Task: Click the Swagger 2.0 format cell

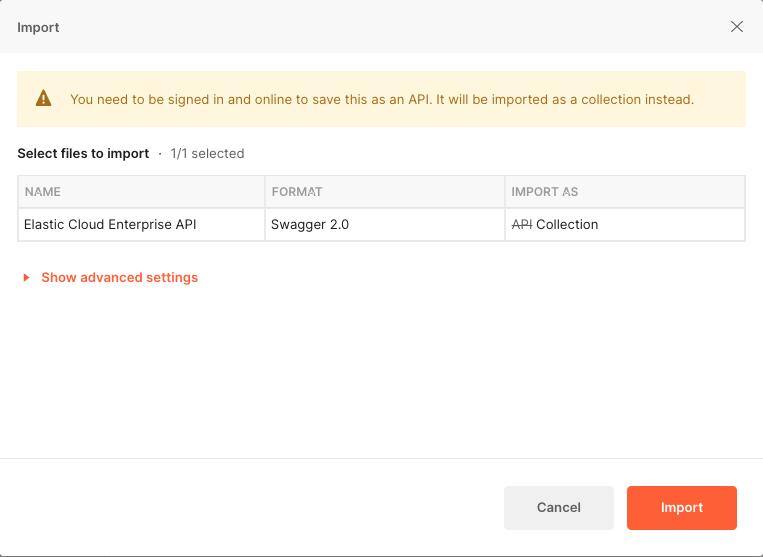Action: click(x=310, y=225)
